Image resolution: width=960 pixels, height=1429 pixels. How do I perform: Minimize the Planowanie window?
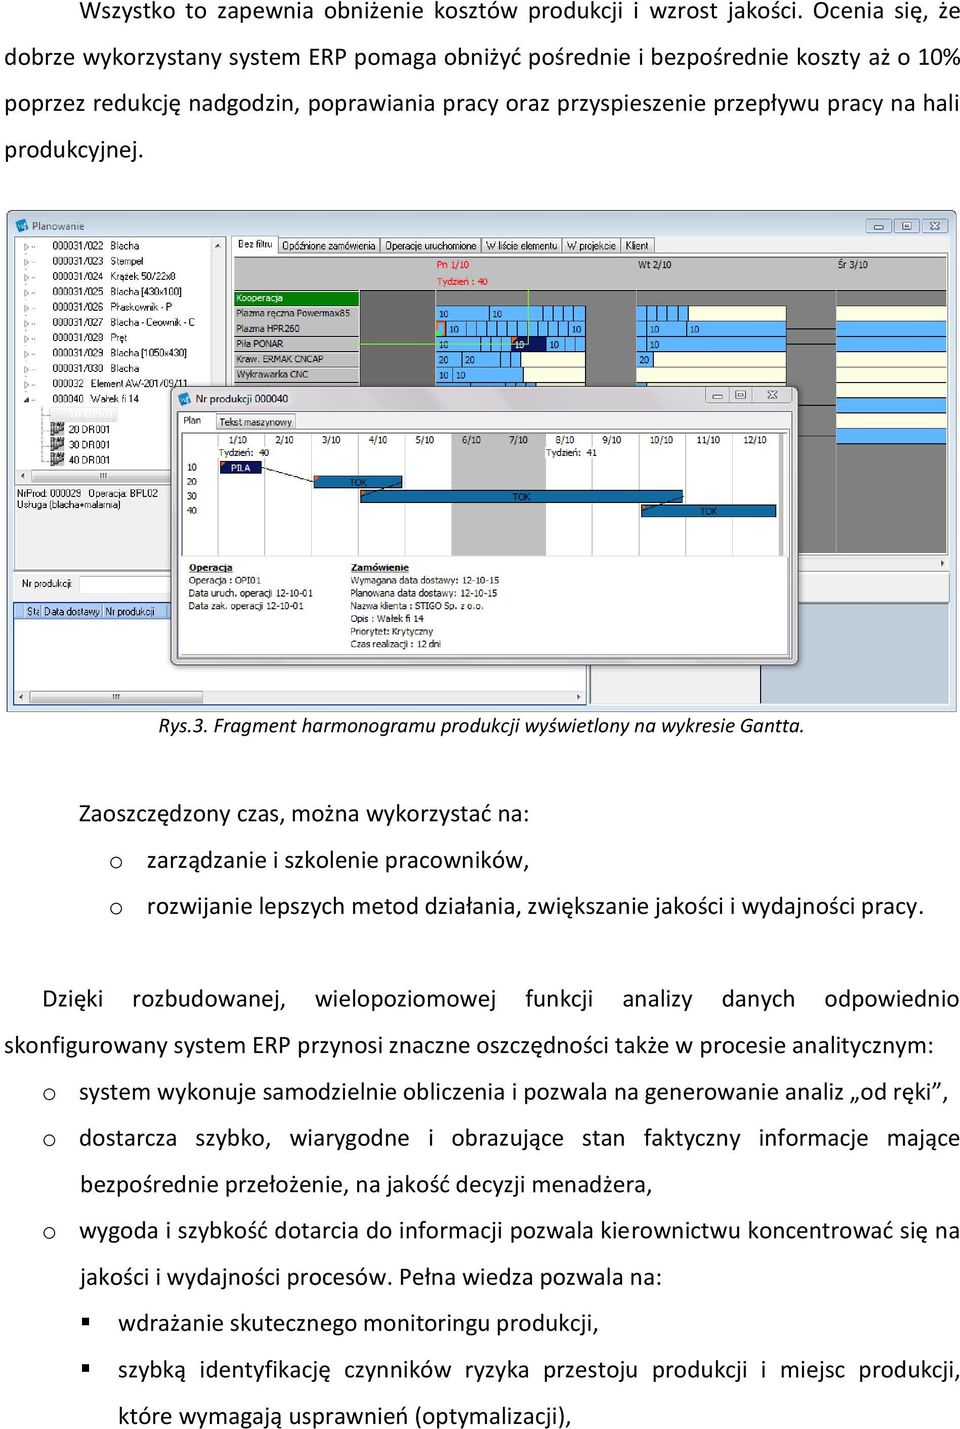tap(878, 226)
